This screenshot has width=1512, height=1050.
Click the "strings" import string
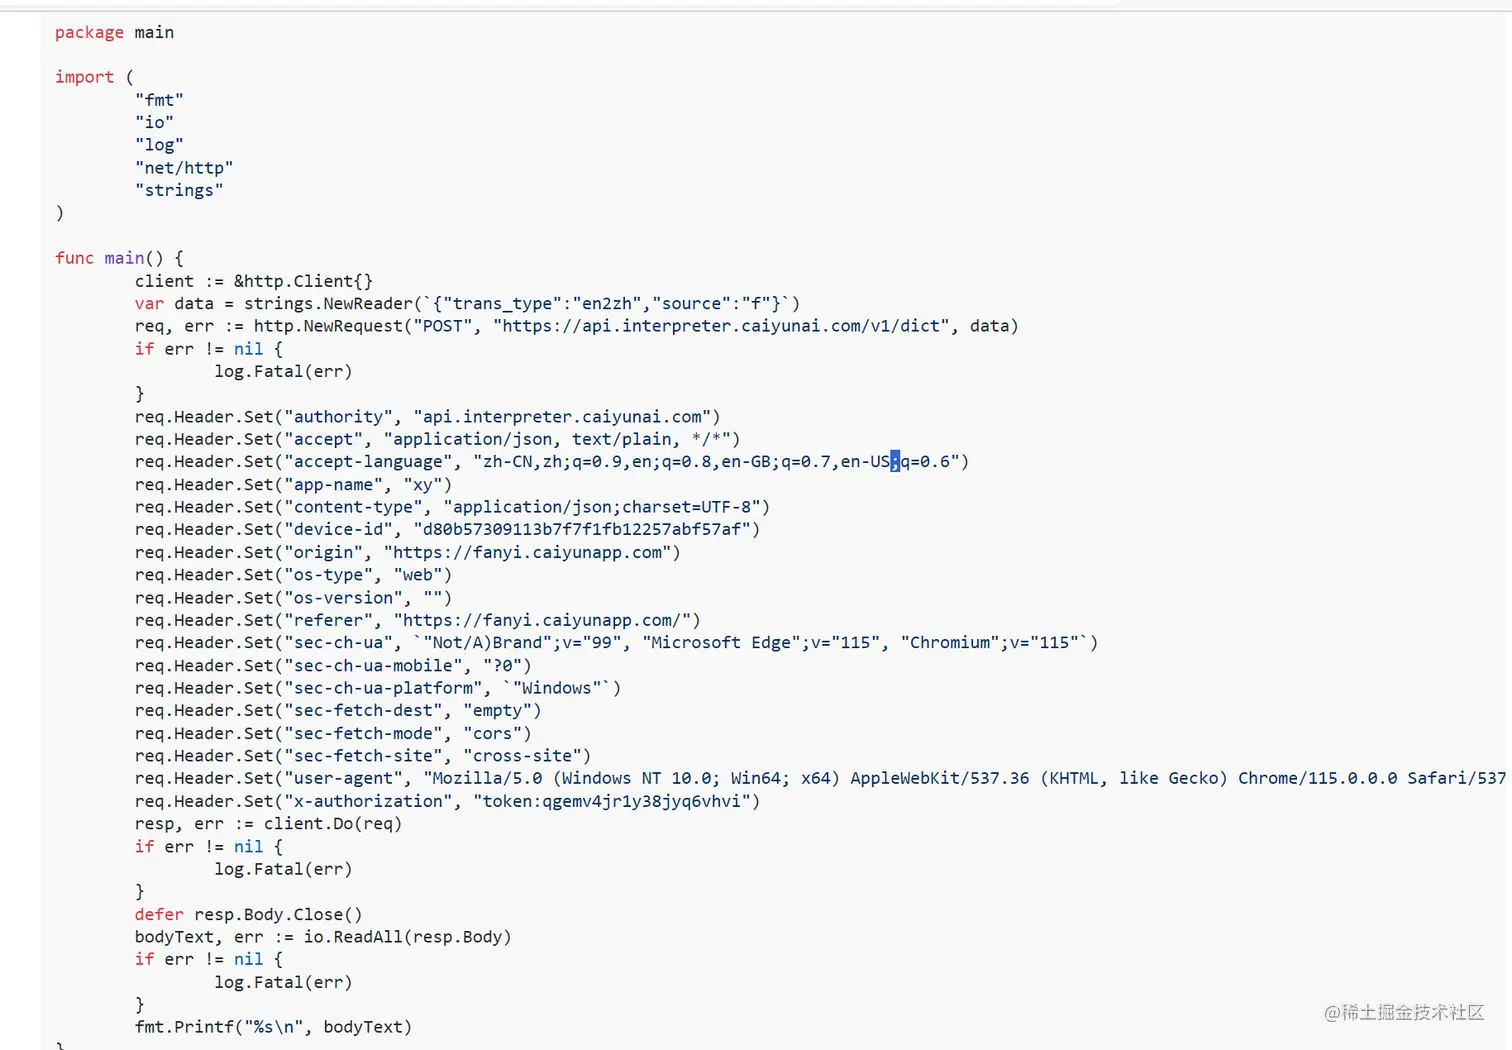coord(179,190)
